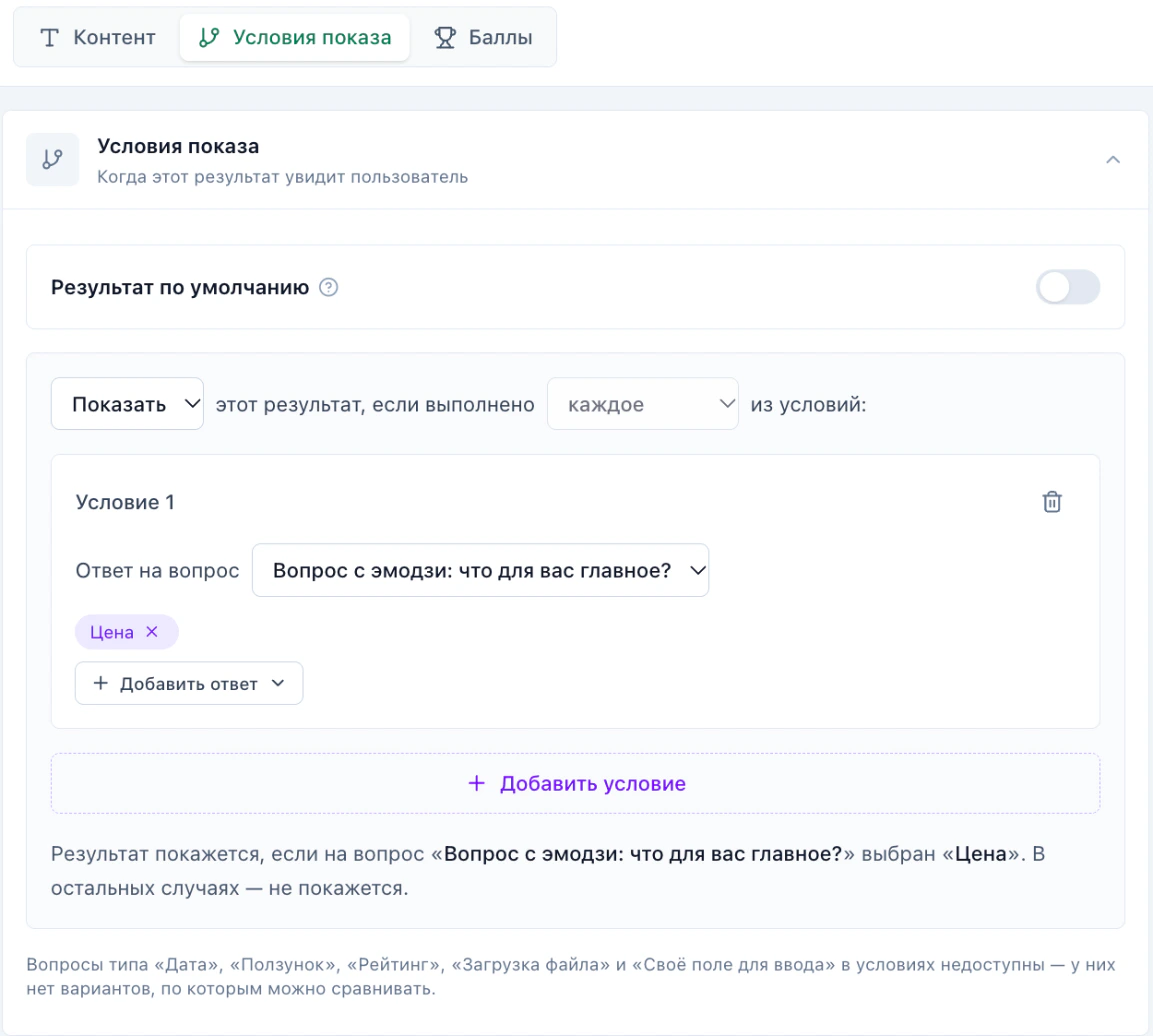Click the Цена tag label

(112, 632)
